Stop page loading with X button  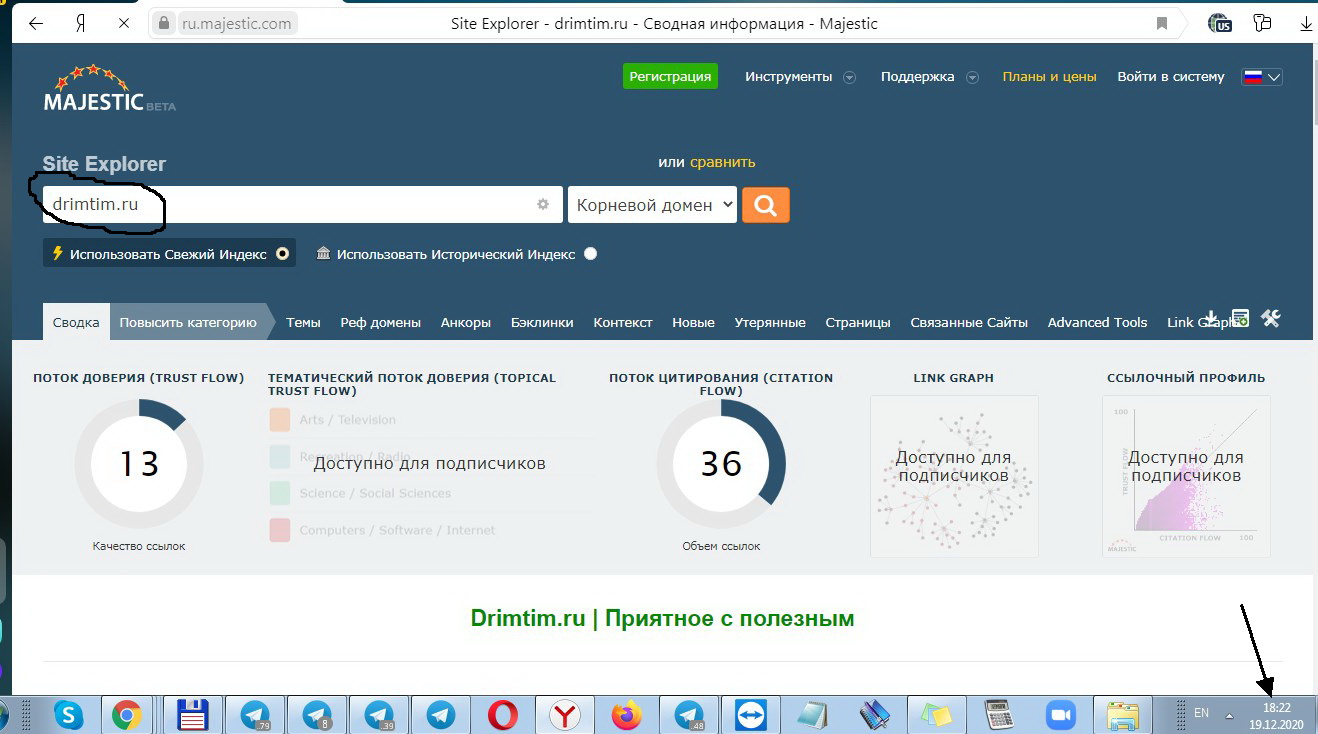click(x=123, y=23)
